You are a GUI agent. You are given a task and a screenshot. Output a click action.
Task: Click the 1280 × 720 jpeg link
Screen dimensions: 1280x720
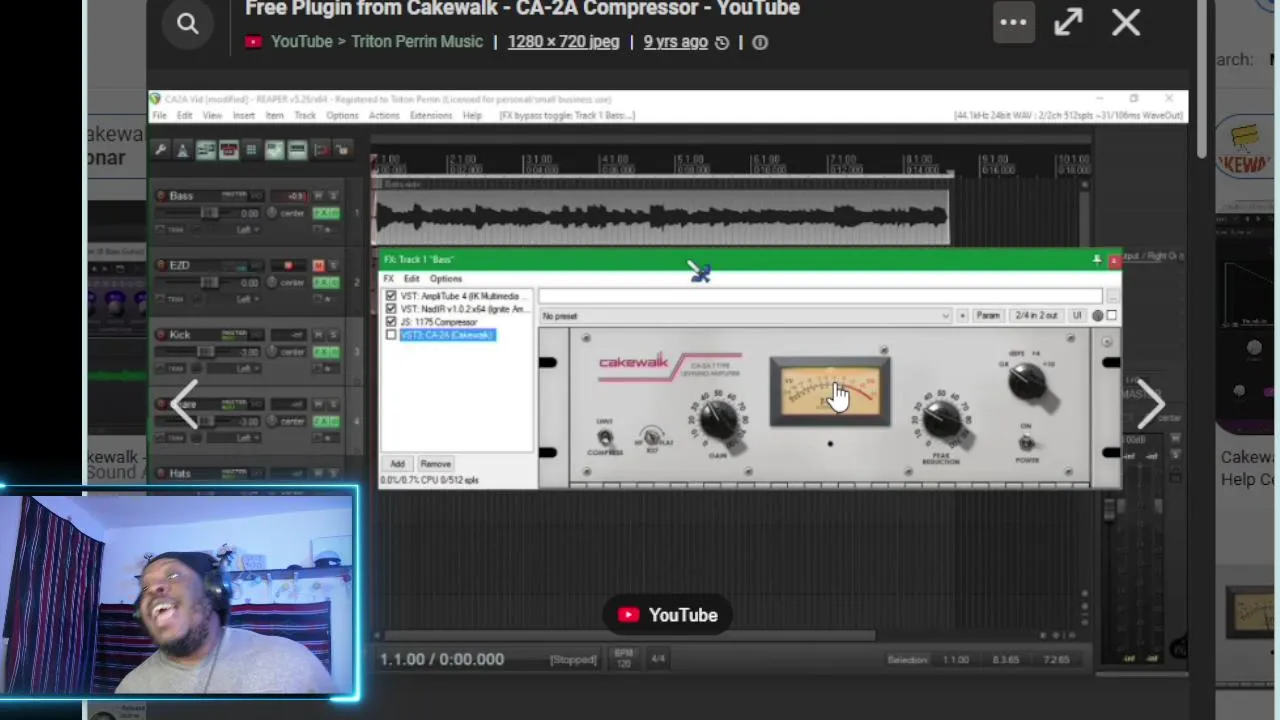click(x=563, y=42)
